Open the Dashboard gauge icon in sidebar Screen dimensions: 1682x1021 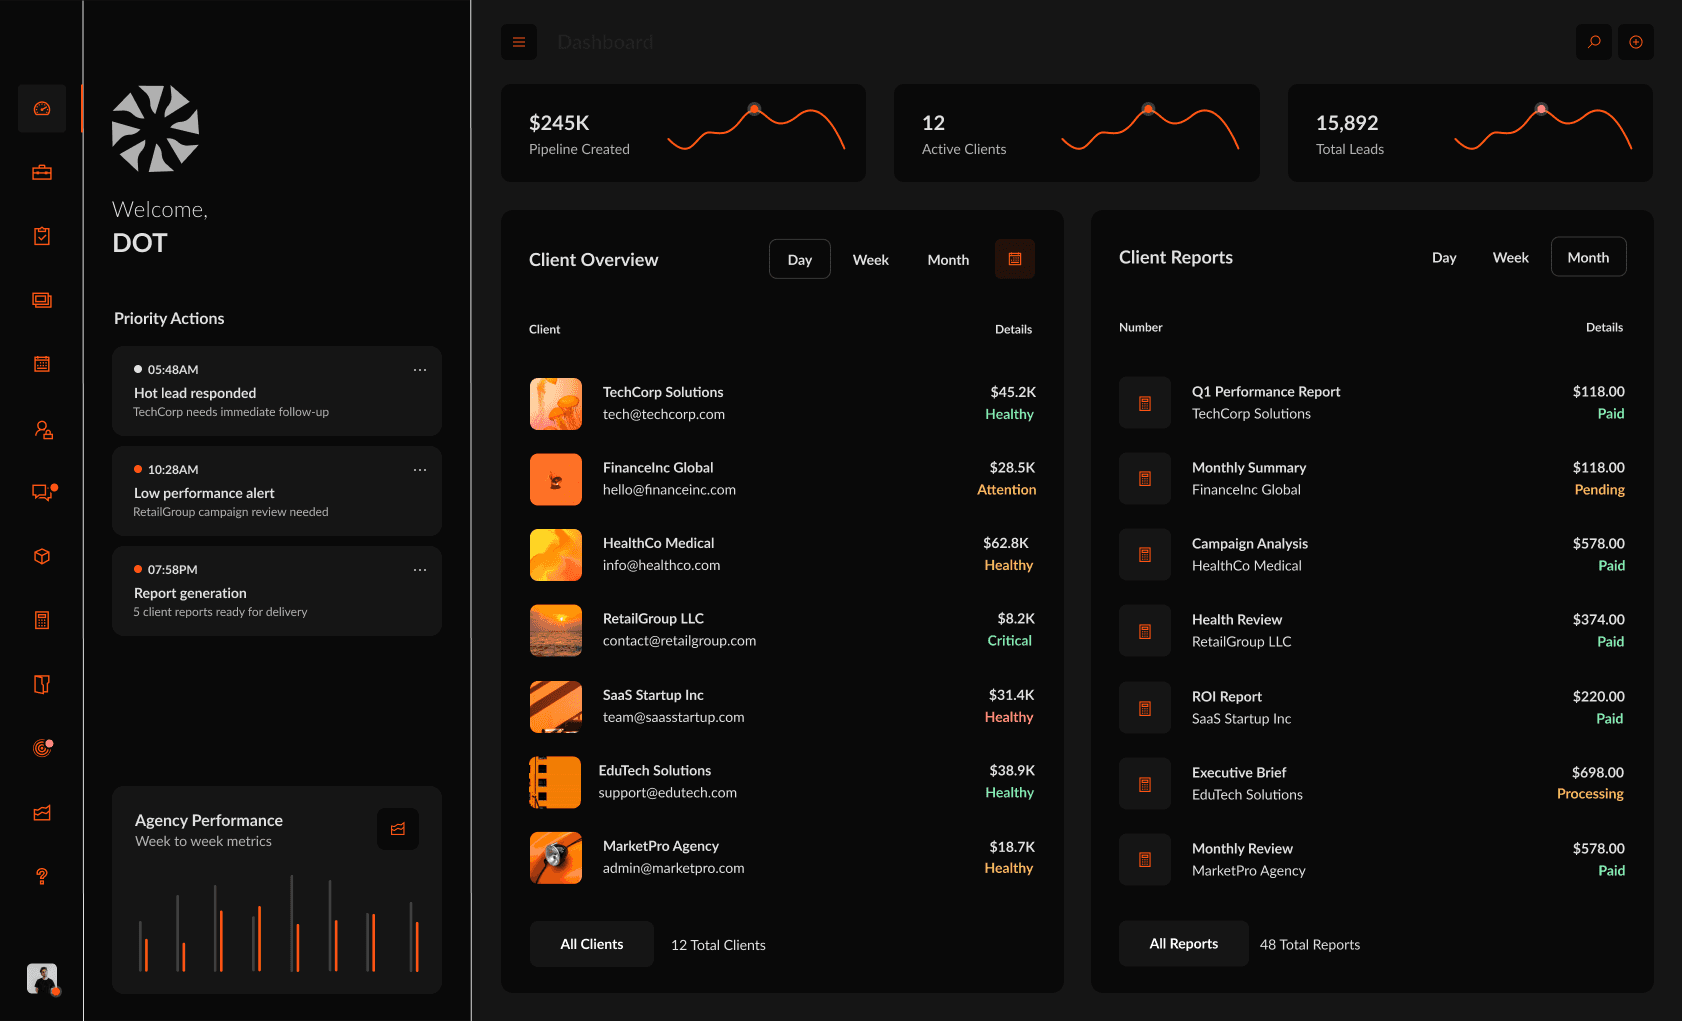point(41,108)
